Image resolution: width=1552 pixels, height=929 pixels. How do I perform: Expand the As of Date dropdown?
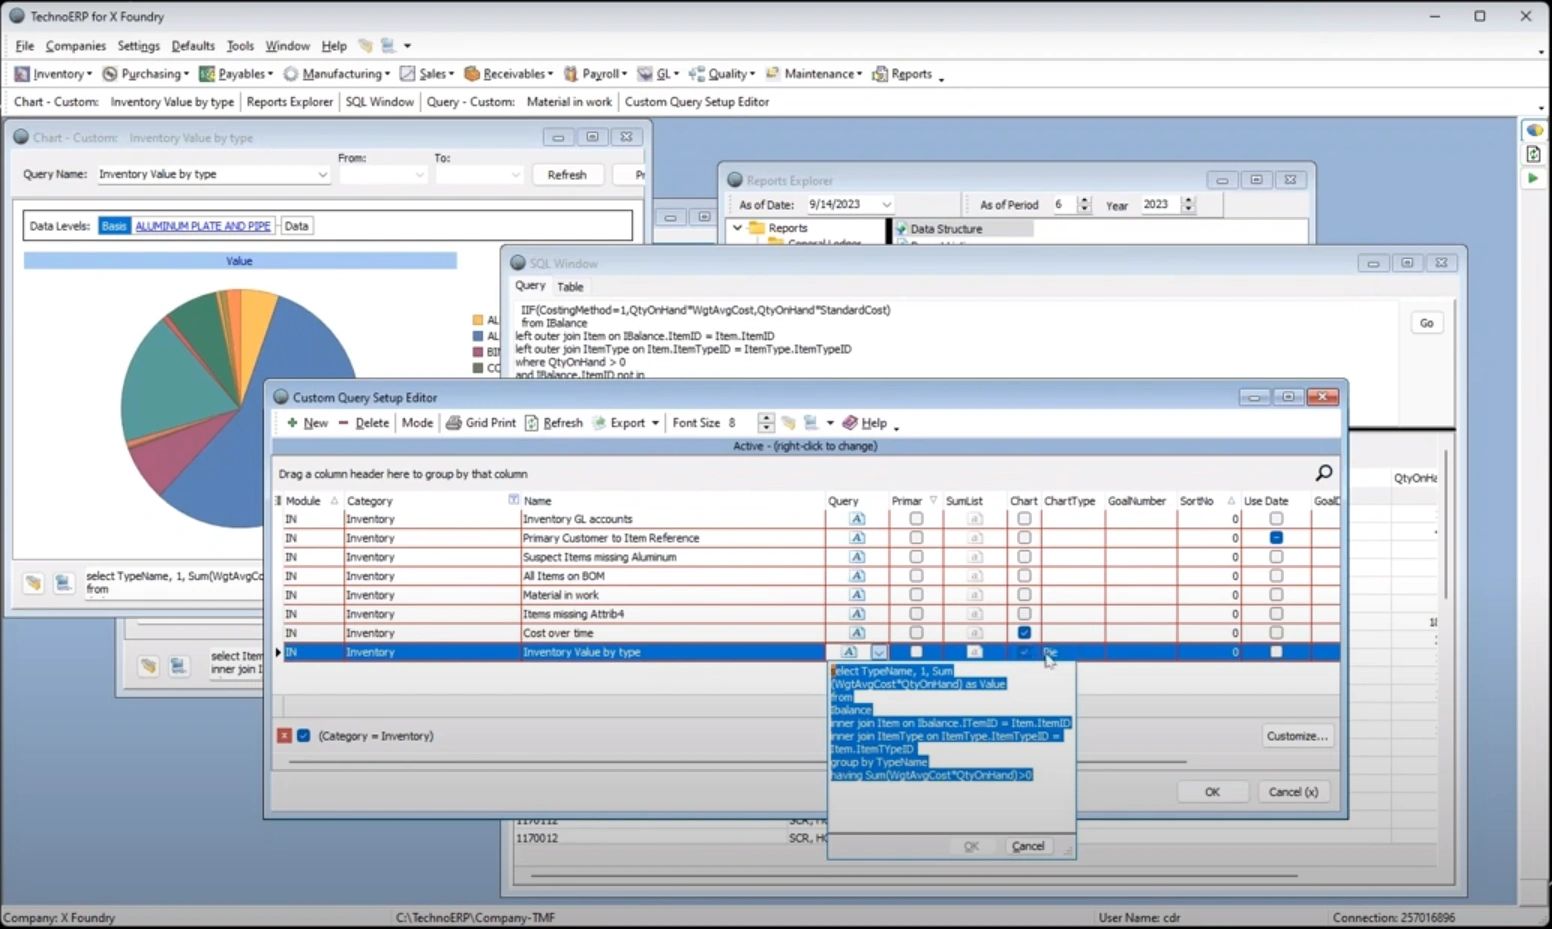[x=886, y=205]
